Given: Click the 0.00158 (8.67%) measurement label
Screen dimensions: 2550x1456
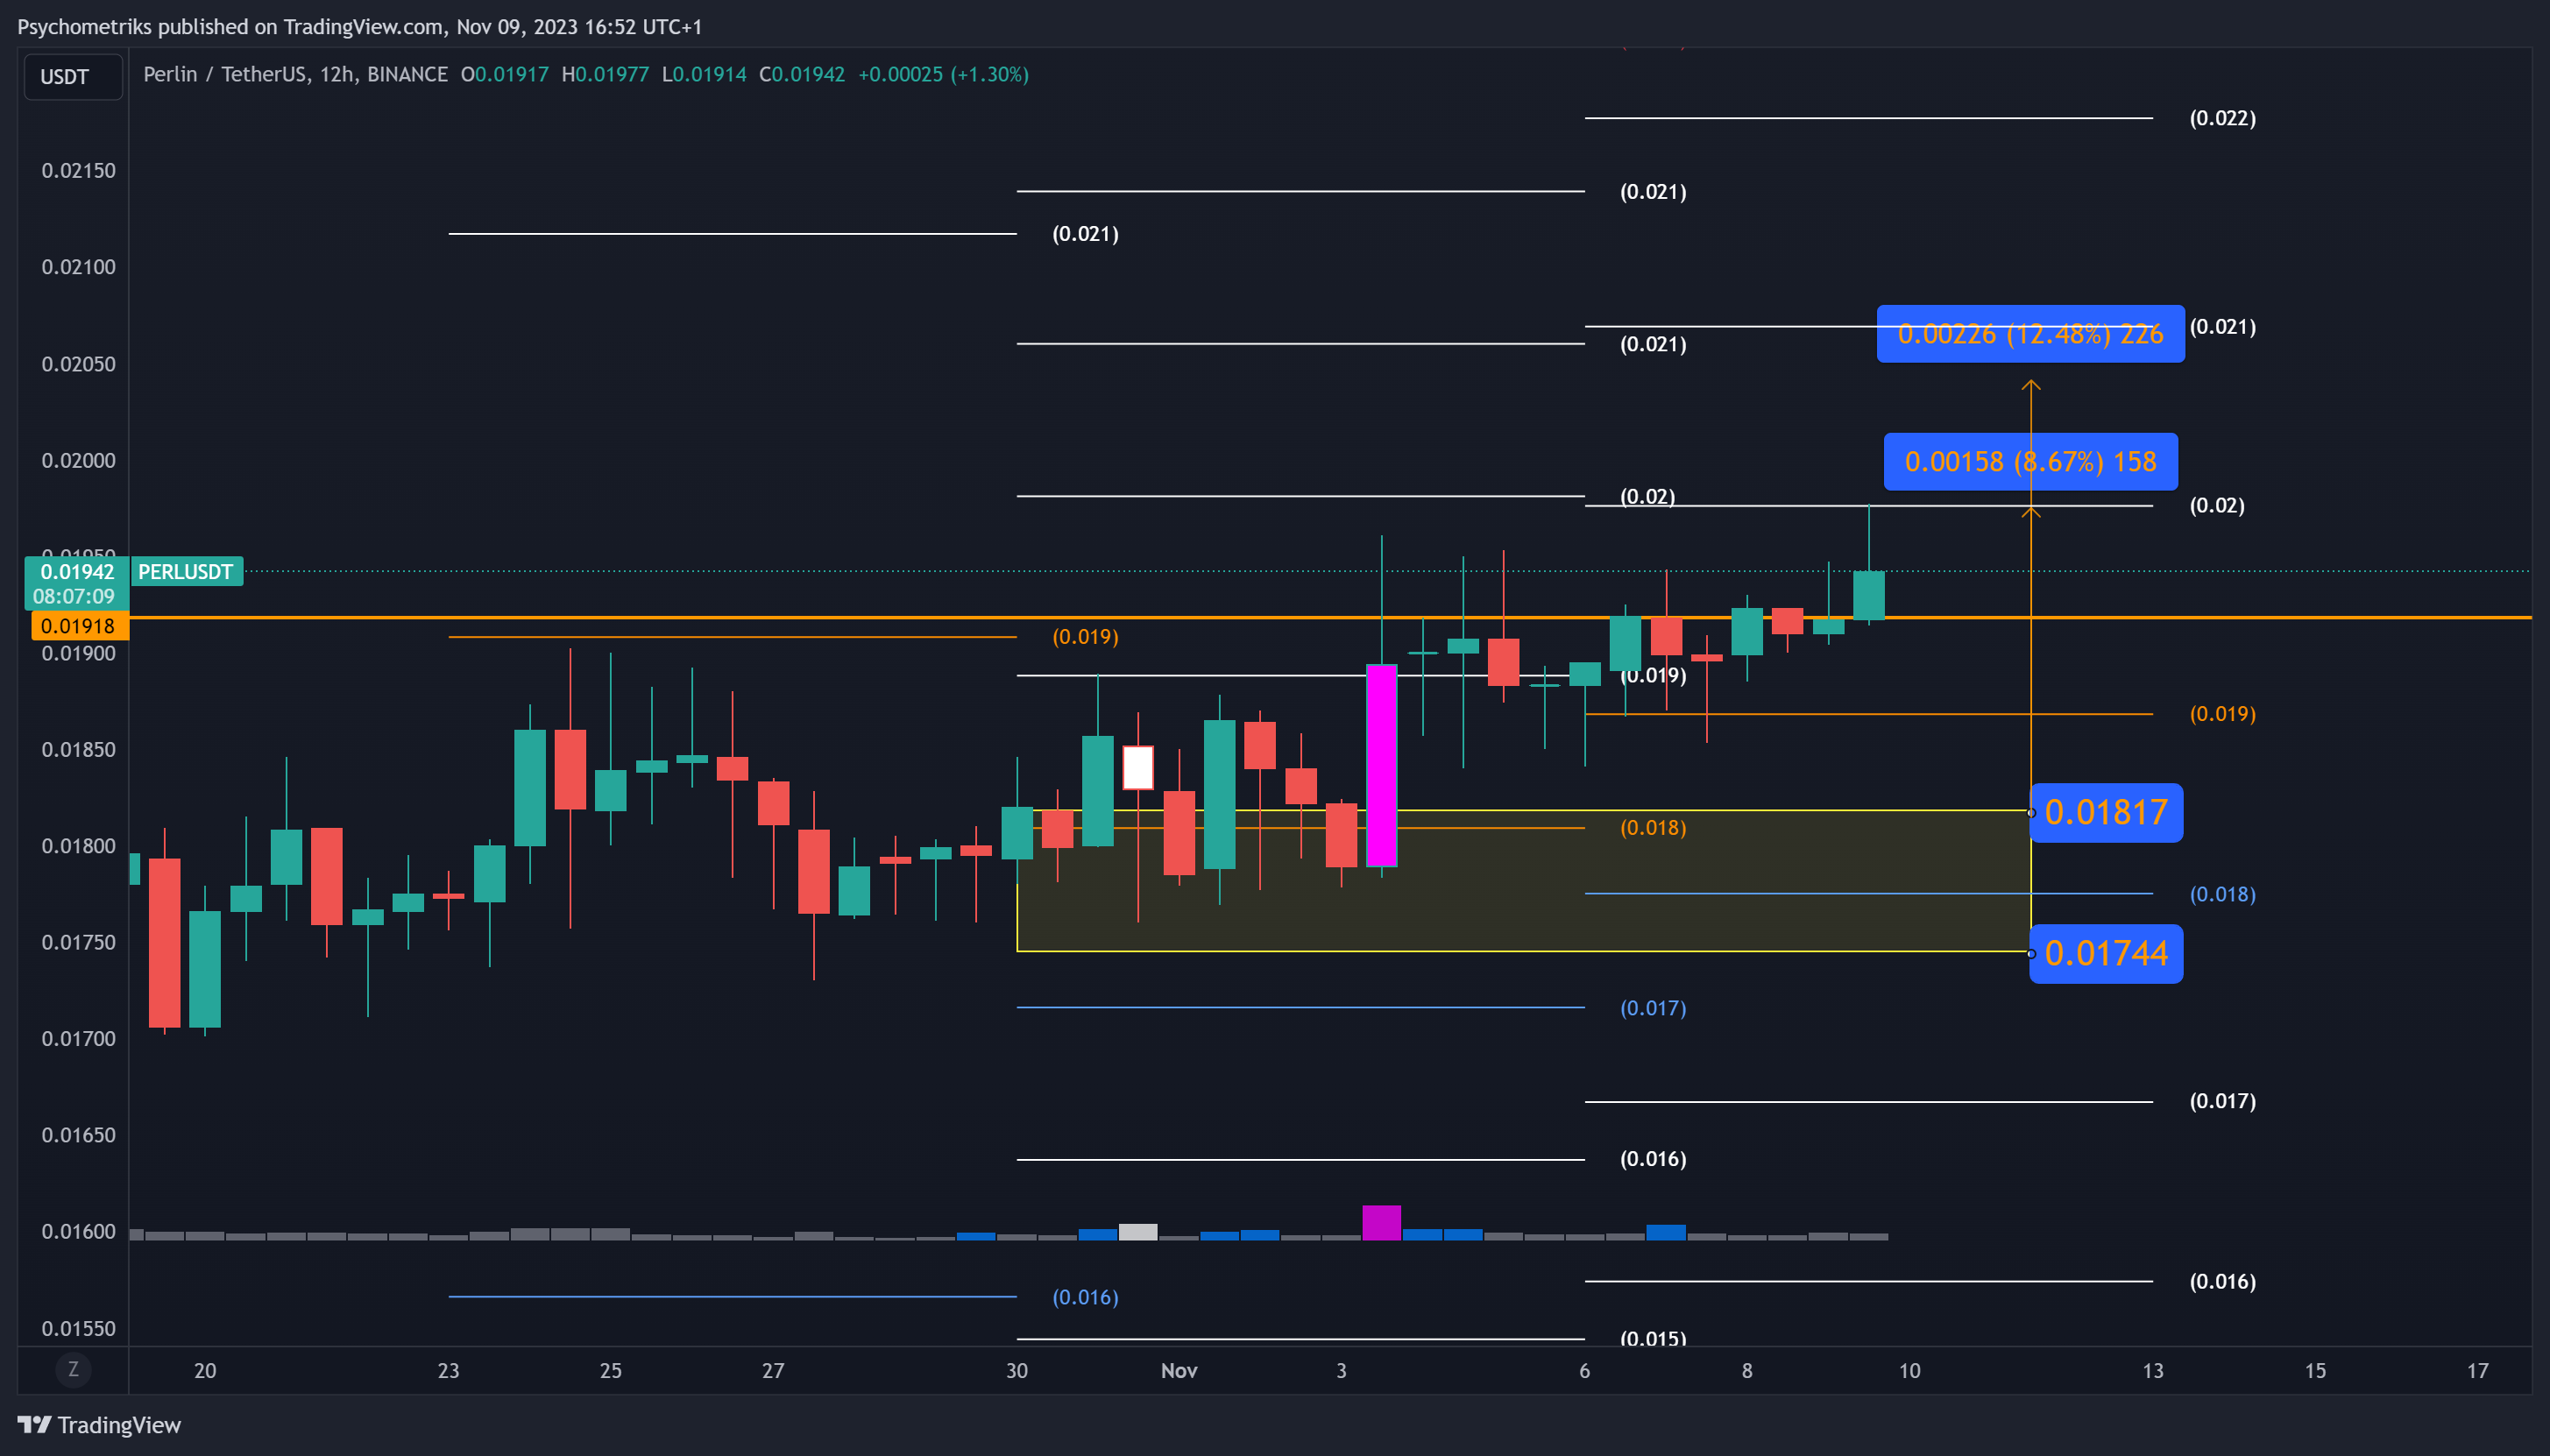Looking at the screenshot, I should pyautogui.click(x=2030, y=462).
